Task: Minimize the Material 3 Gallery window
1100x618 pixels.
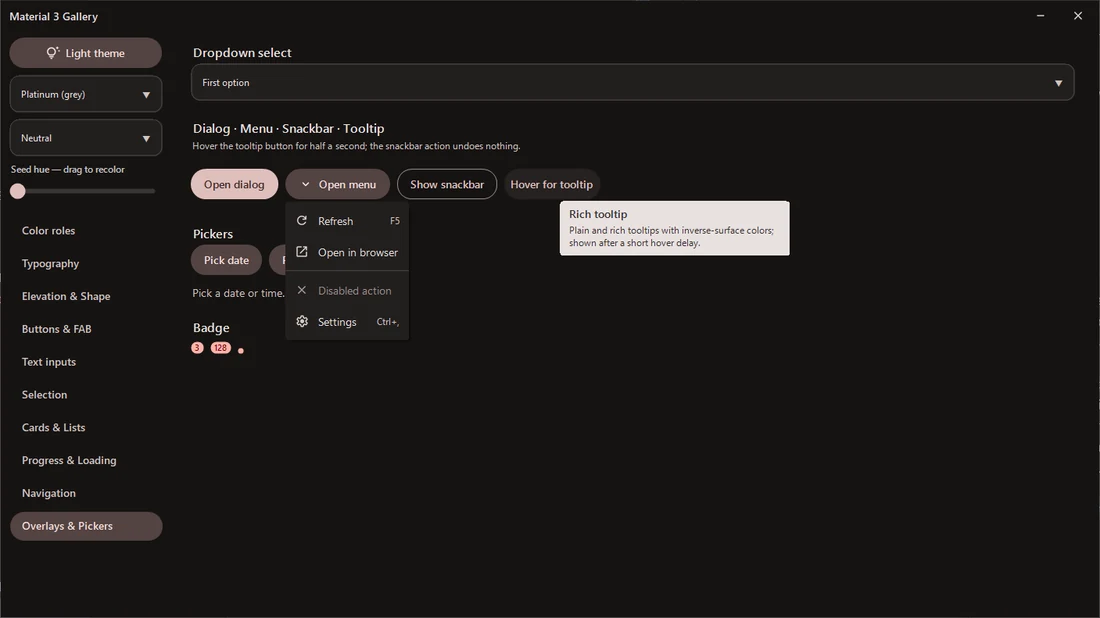Action: click(x=1040, y=15)
